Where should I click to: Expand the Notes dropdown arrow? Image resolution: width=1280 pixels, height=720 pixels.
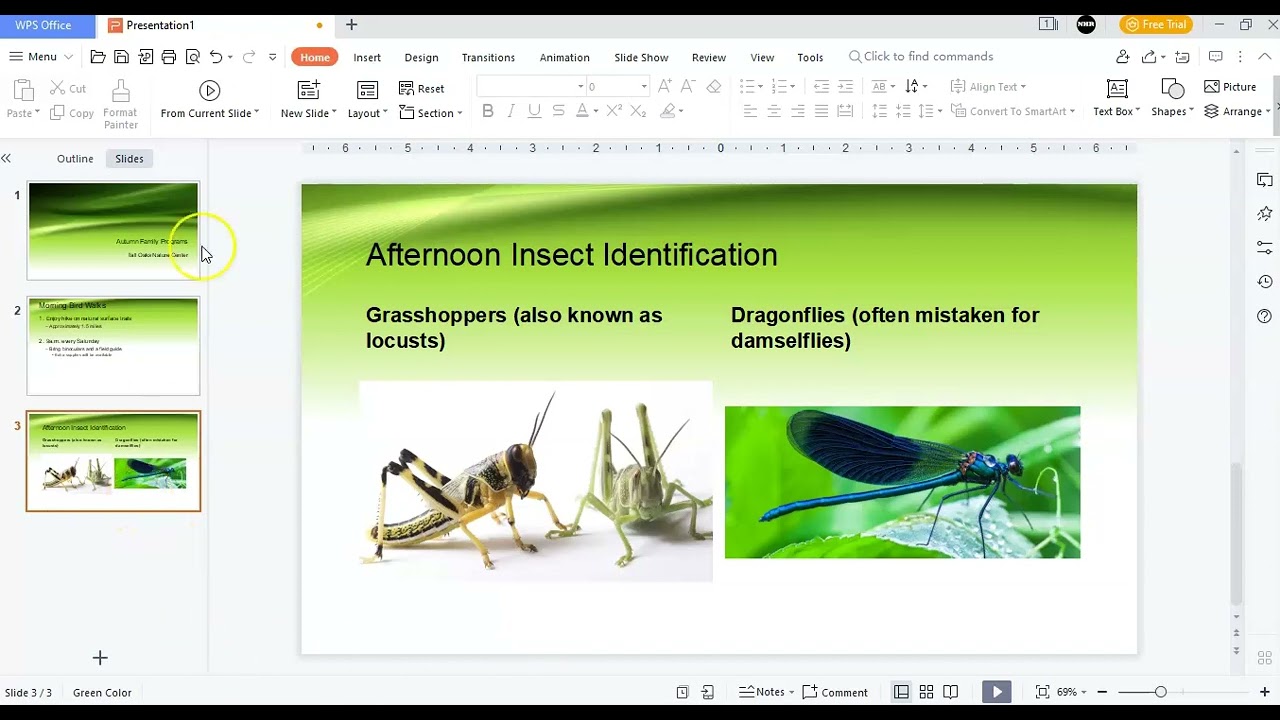[791, 692]
